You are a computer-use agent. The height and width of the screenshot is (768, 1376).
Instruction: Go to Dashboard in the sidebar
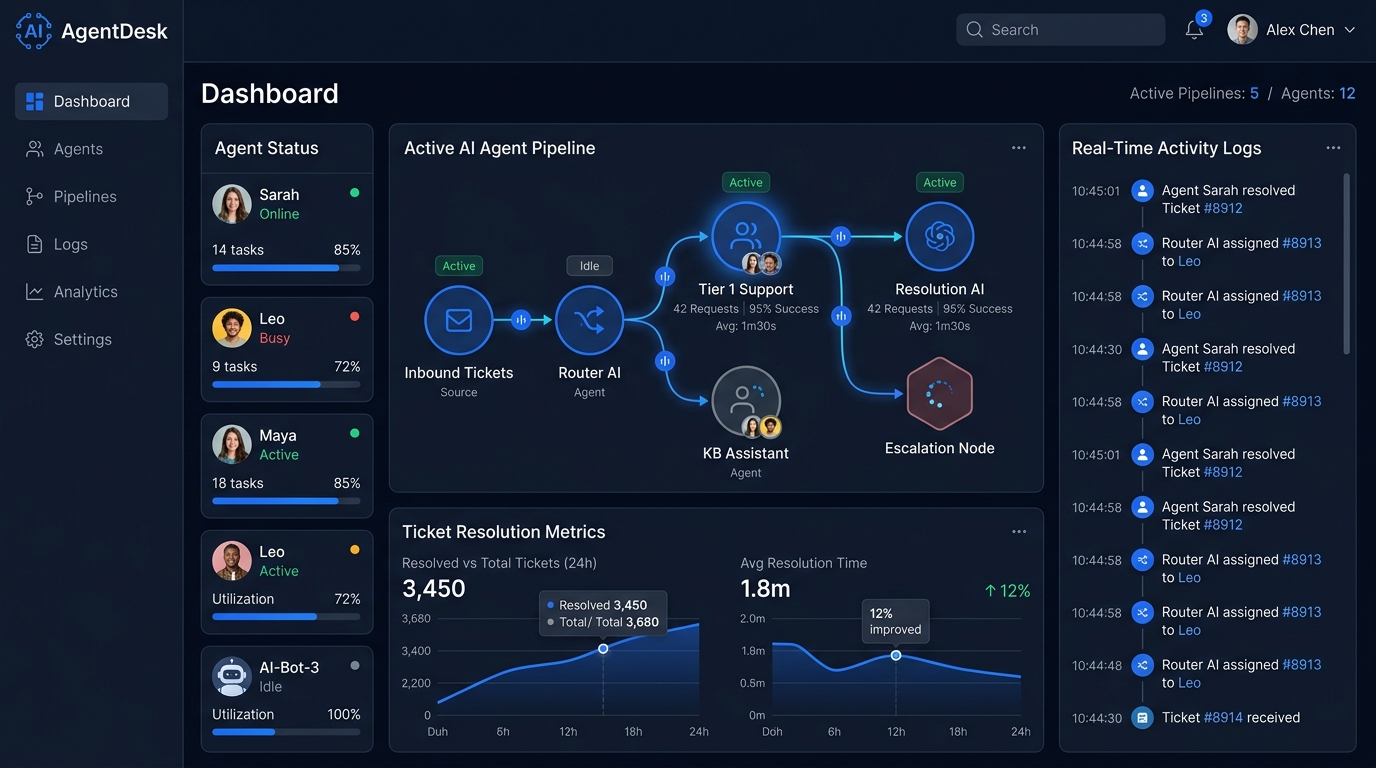click(x=91, y=101)
